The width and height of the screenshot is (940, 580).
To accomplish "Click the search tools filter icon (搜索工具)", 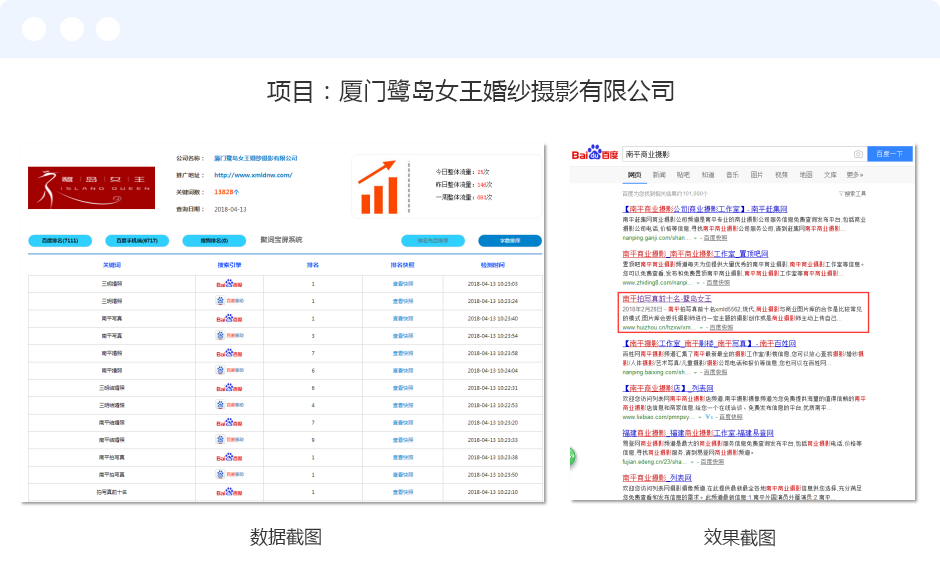I will (x=853, y=193).
